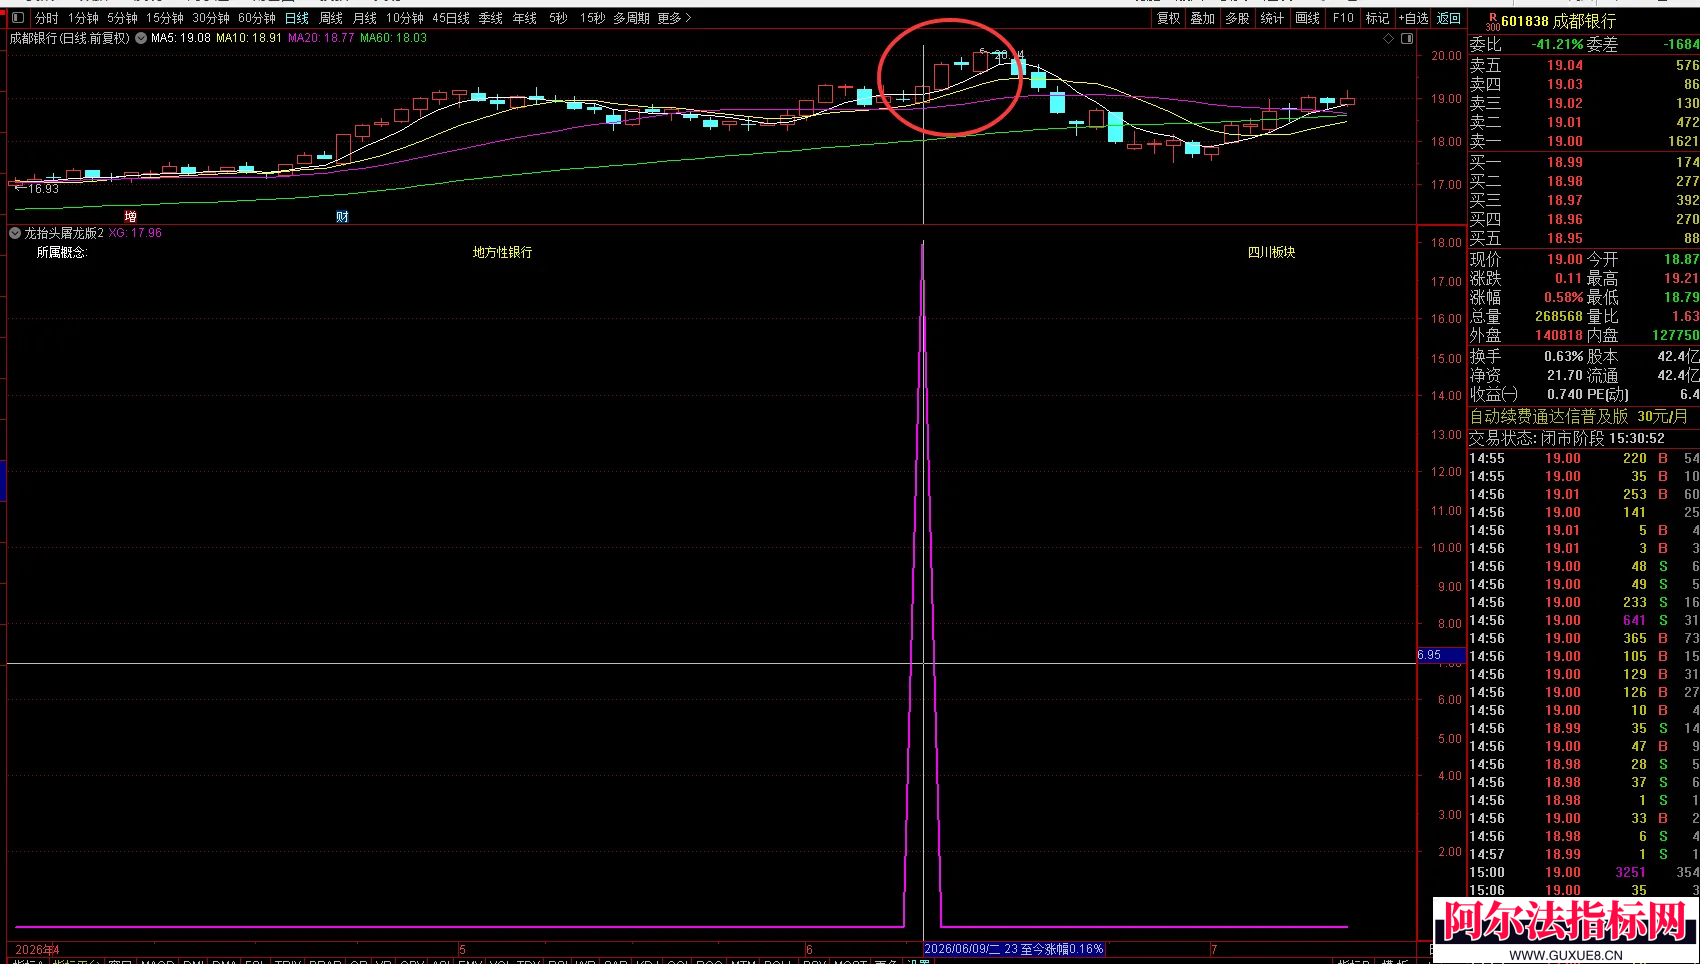Toggle the 叠加 overlay option
Image resolution: width=1700 pixels, height=964 pixels.
tap(1202, 18)
